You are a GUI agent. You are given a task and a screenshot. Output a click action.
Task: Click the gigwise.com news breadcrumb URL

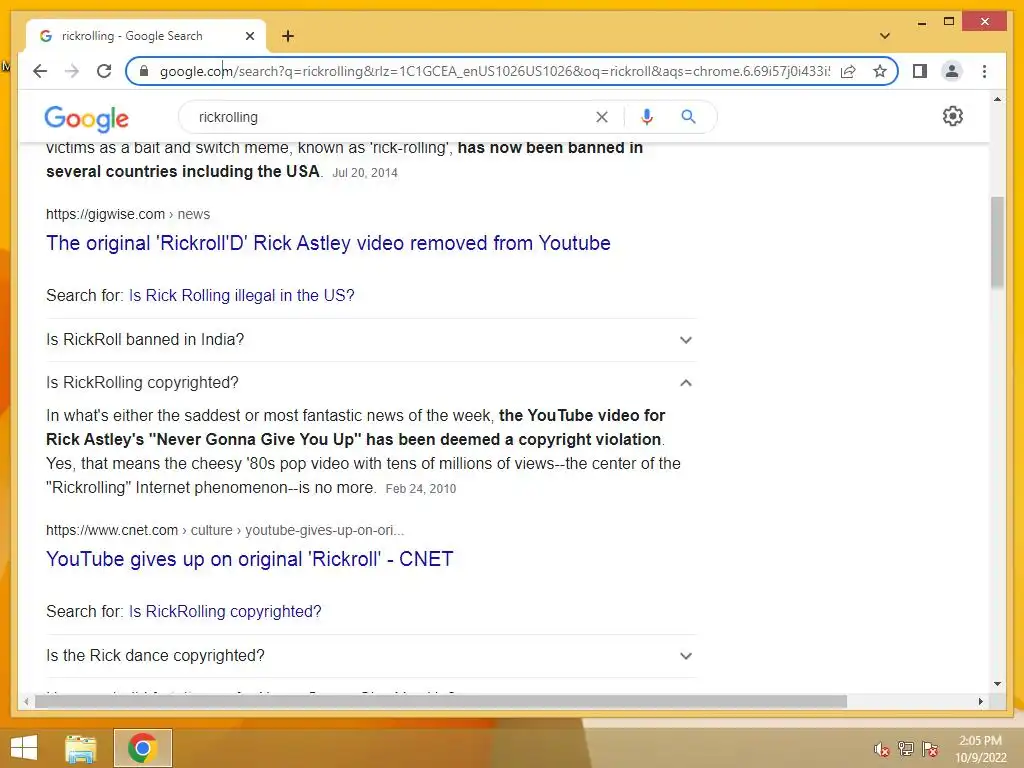point(128,214)
